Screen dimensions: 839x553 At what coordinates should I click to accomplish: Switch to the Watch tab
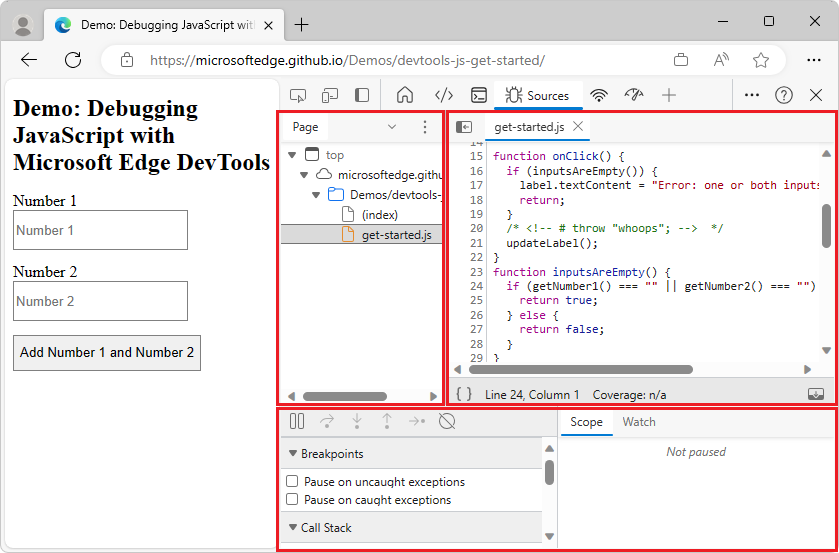coord(639,422)
